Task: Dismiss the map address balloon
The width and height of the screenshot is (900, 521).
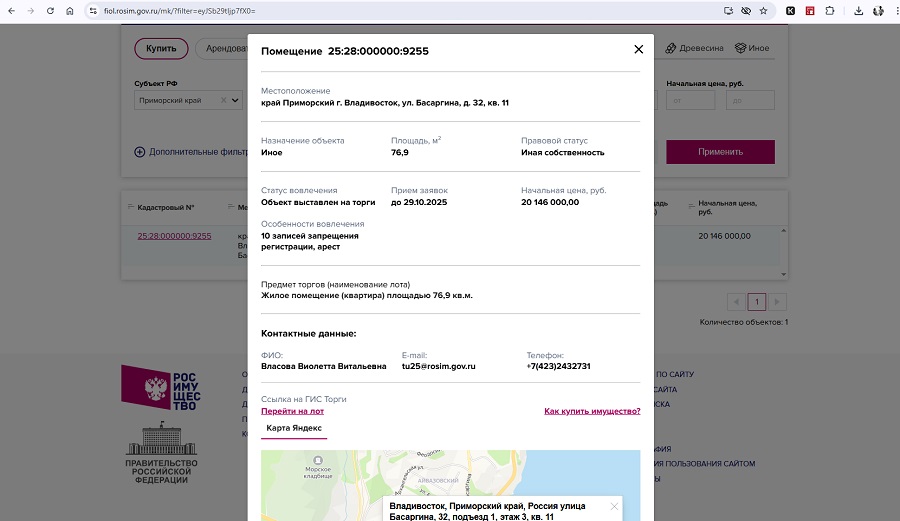Action: coord(614,506)
